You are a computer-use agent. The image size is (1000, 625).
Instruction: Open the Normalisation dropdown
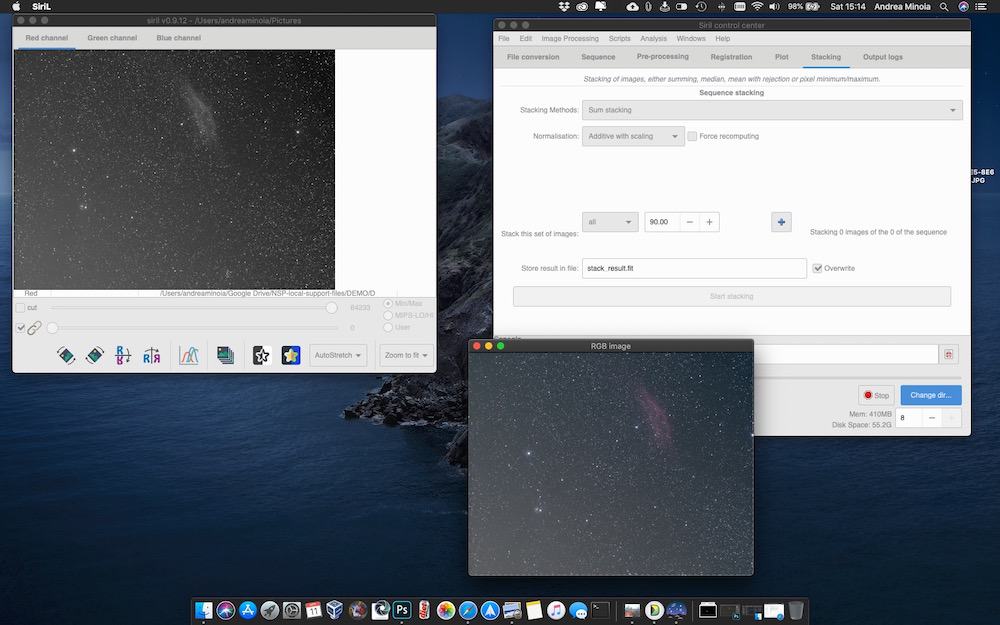pyautogui.click(x=633, y=136)
